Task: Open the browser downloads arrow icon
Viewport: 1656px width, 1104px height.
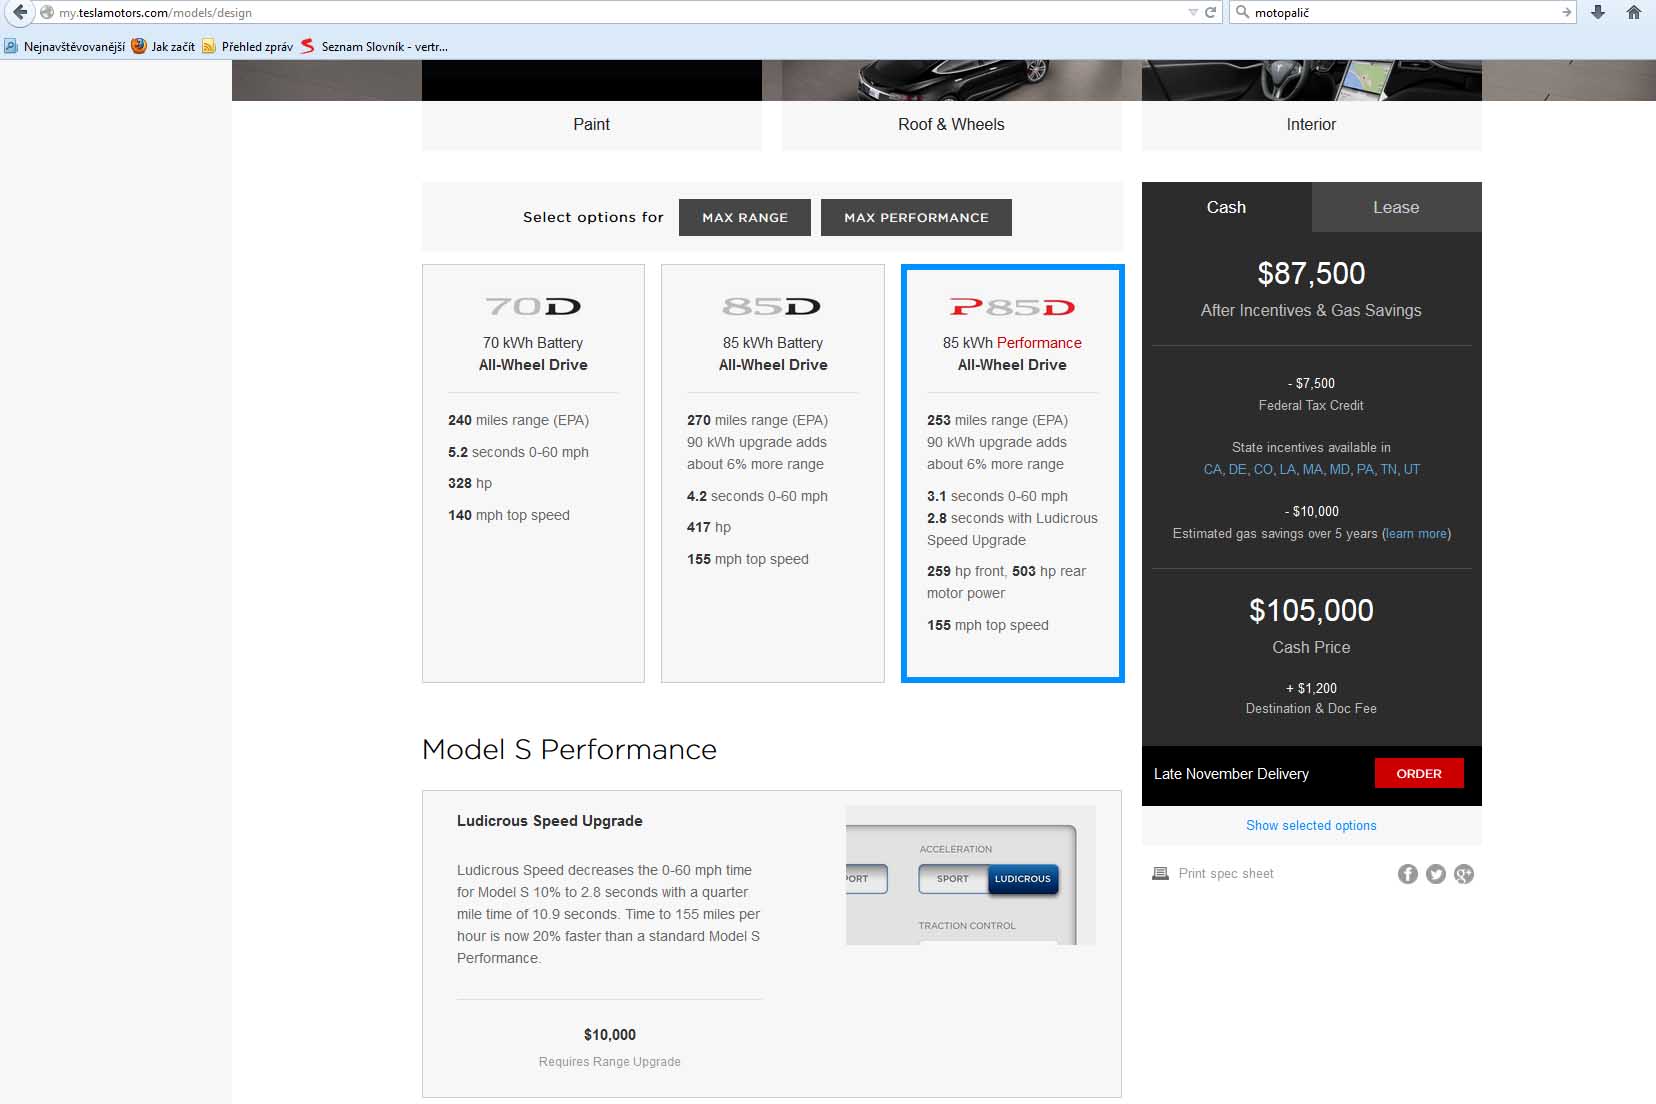Action: coord(1598,12)
